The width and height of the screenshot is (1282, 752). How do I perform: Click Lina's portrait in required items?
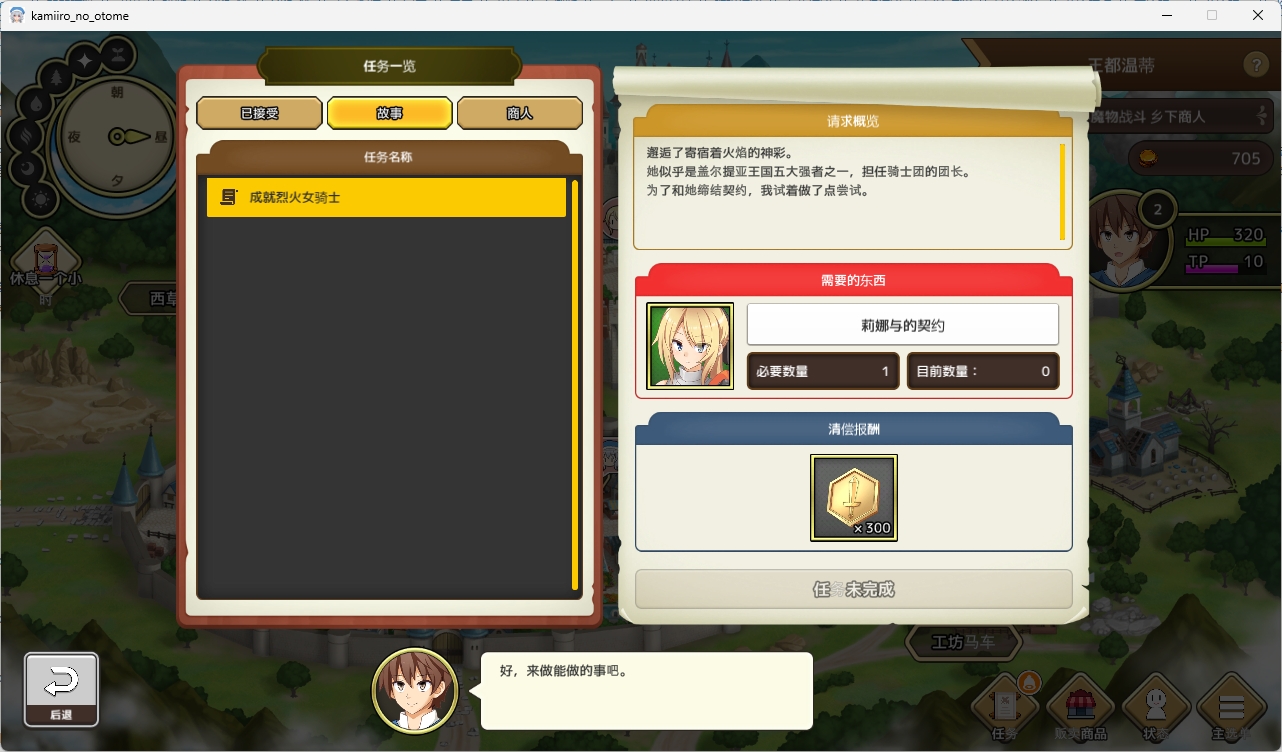click(690, 346)
